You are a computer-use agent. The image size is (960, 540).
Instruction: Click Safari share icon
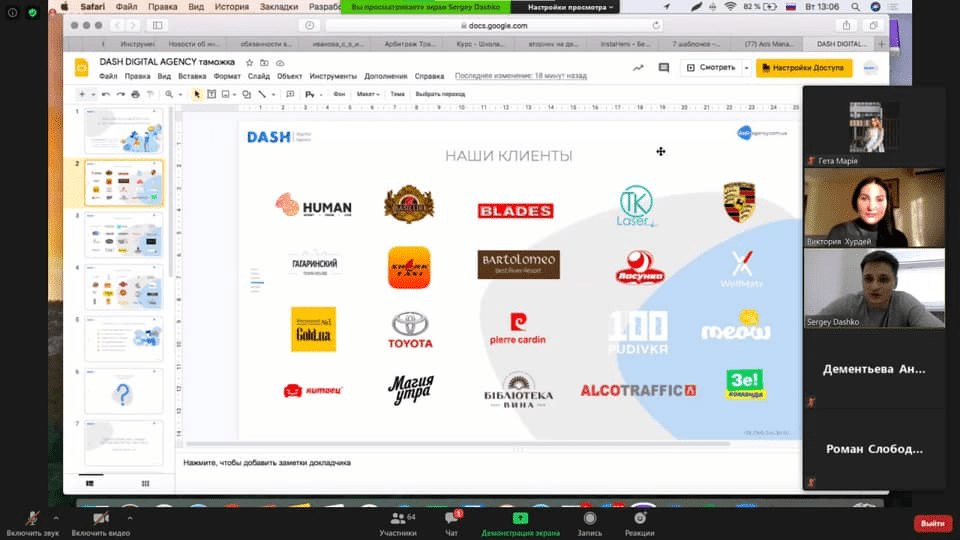(x=846, y=26)
